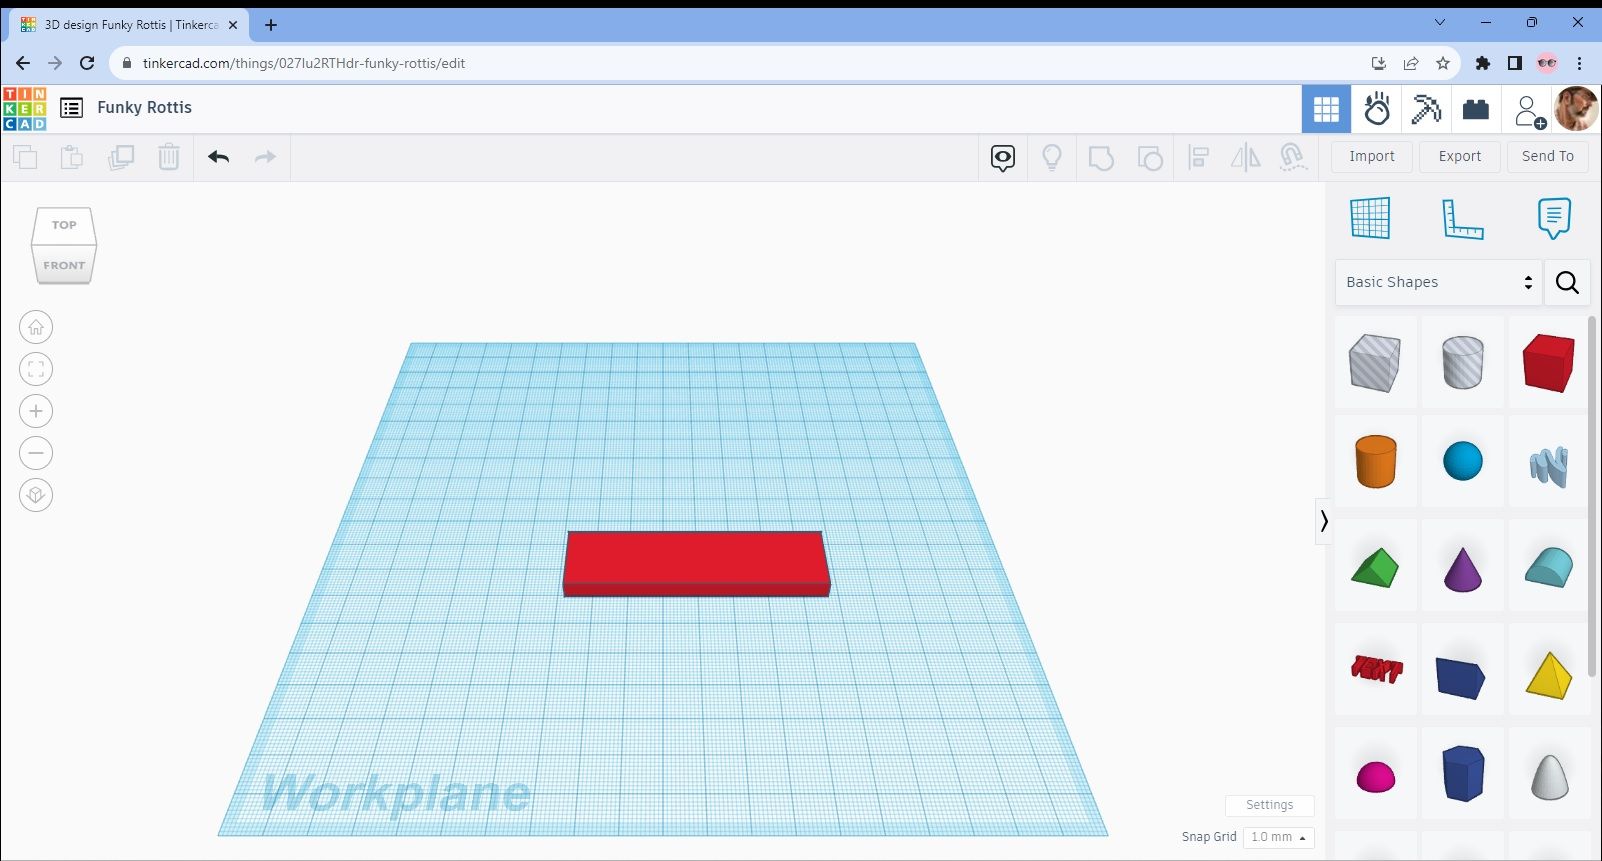Open the designs list icon
The width and height of the screenshot is (1602, 861).
click(71, 108)
